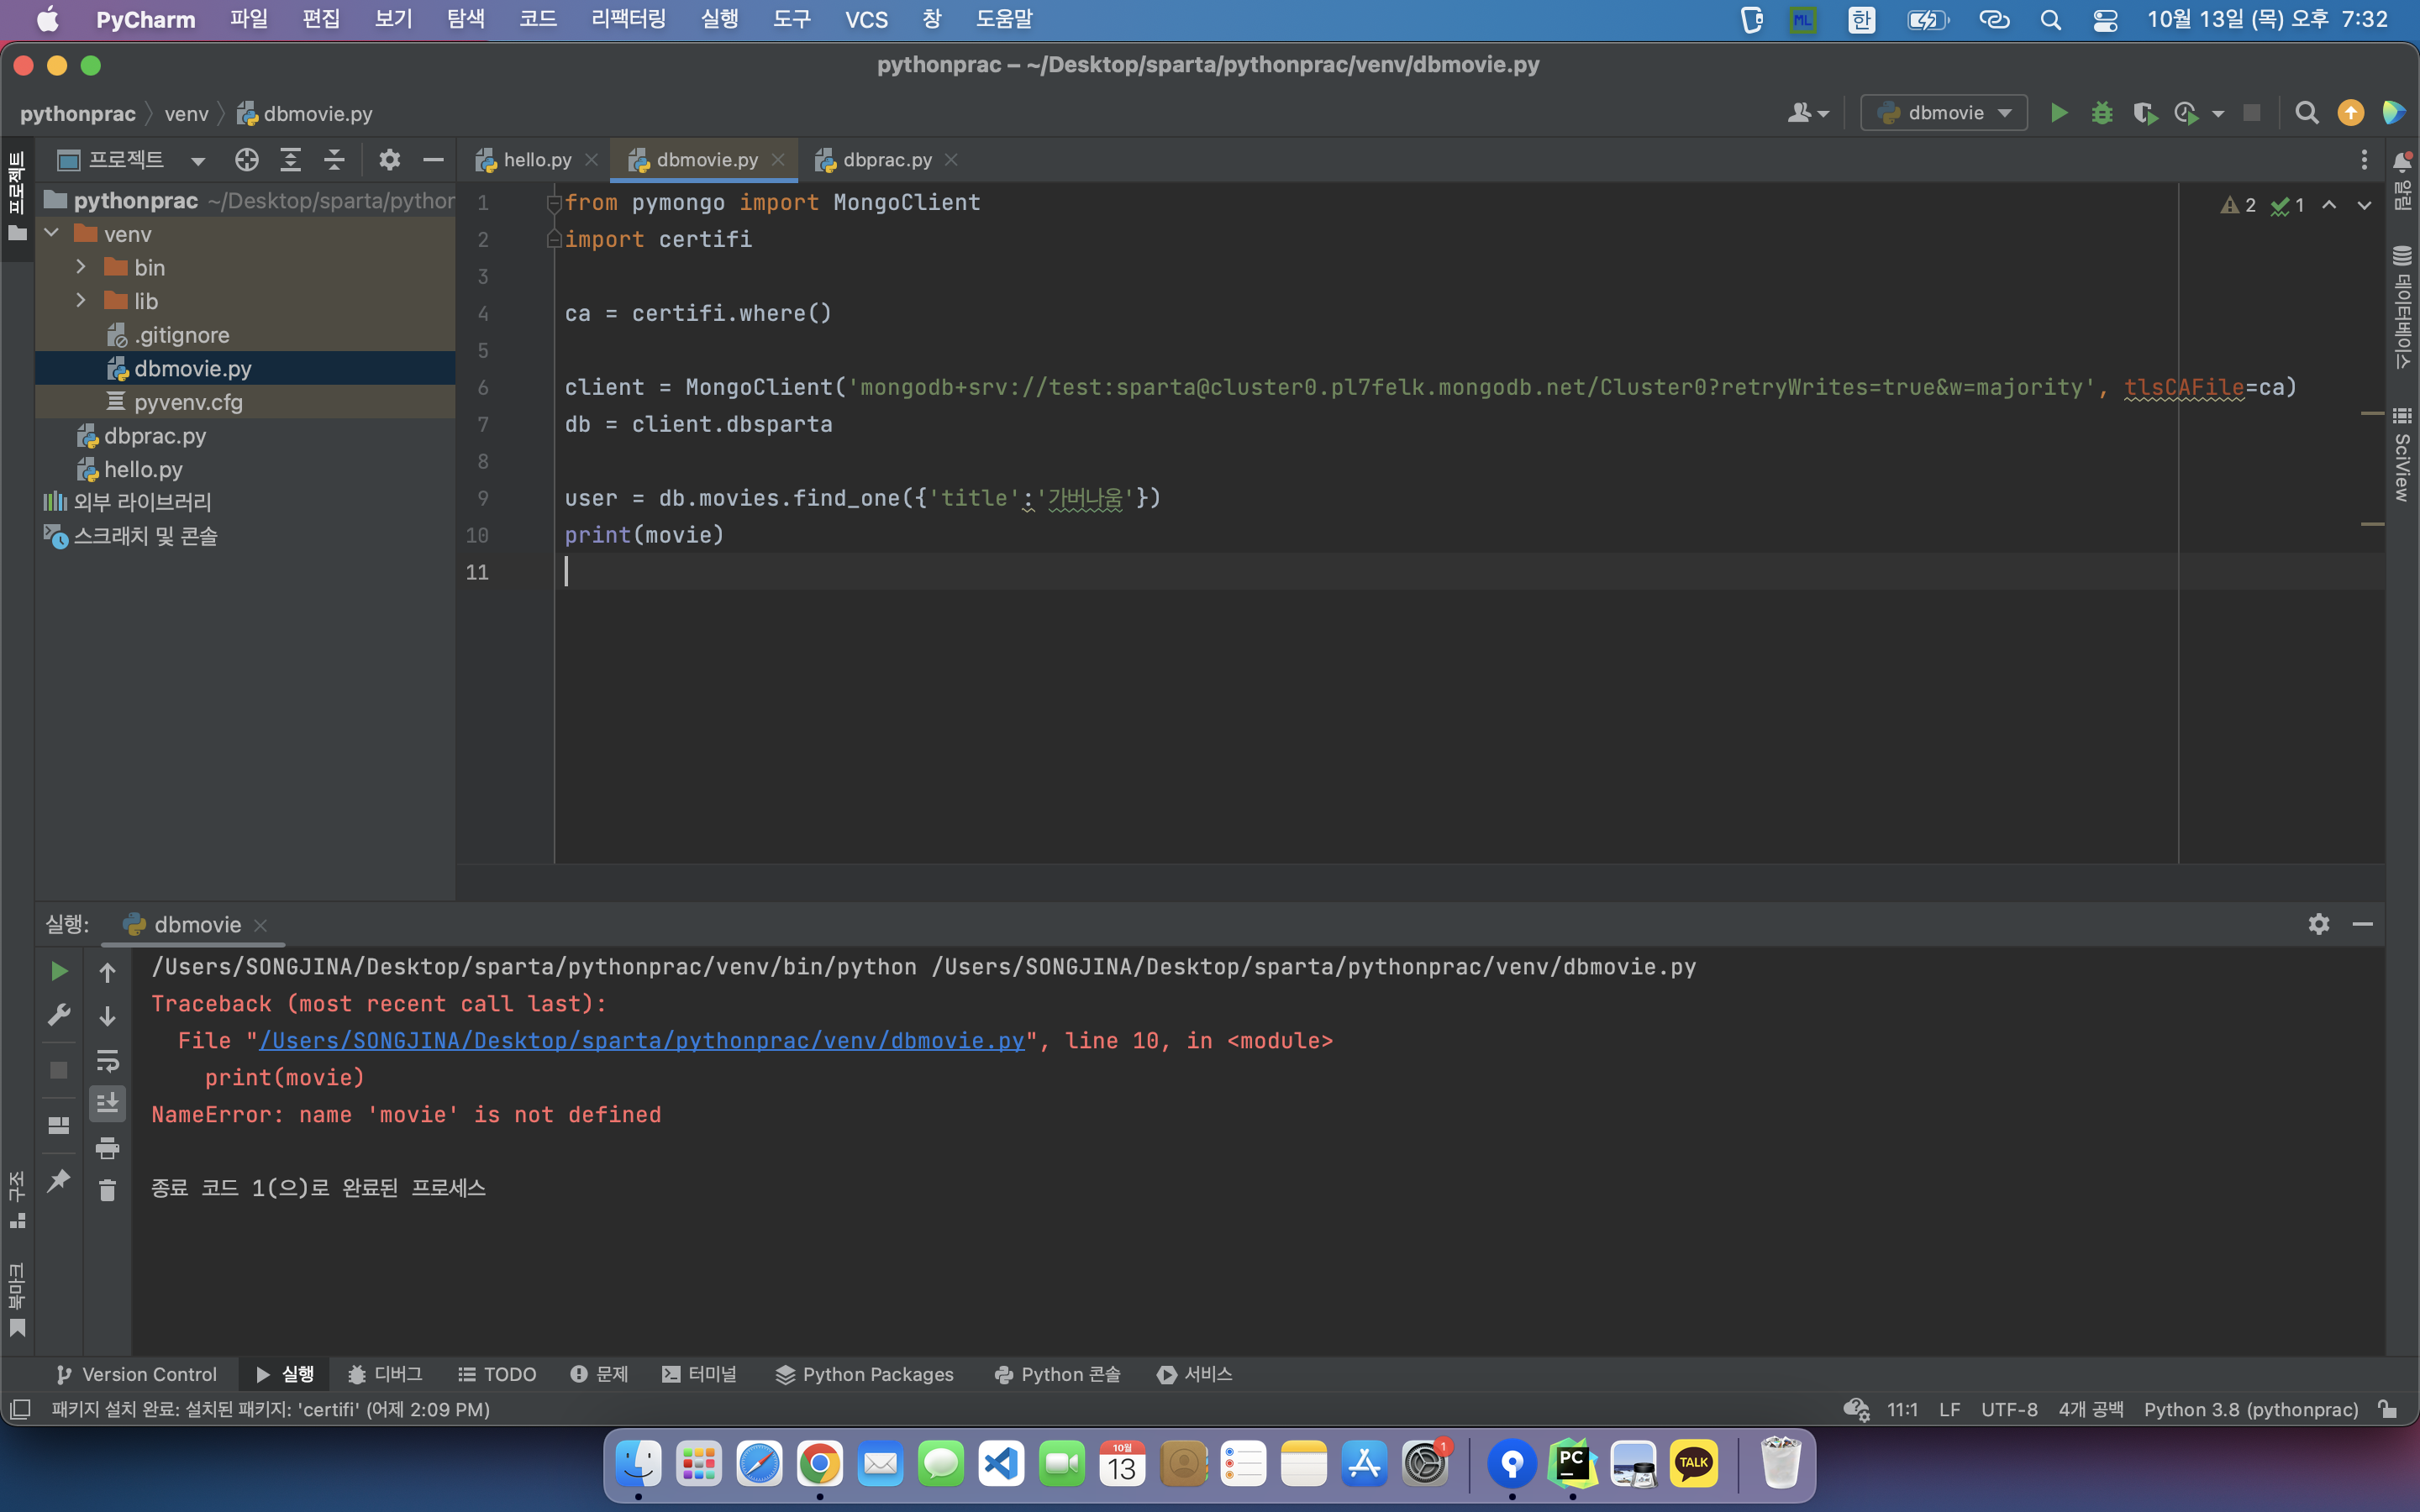Open the user account icon in toolbar
Screen dimensions: 2420x1512
click(1807, 113)
